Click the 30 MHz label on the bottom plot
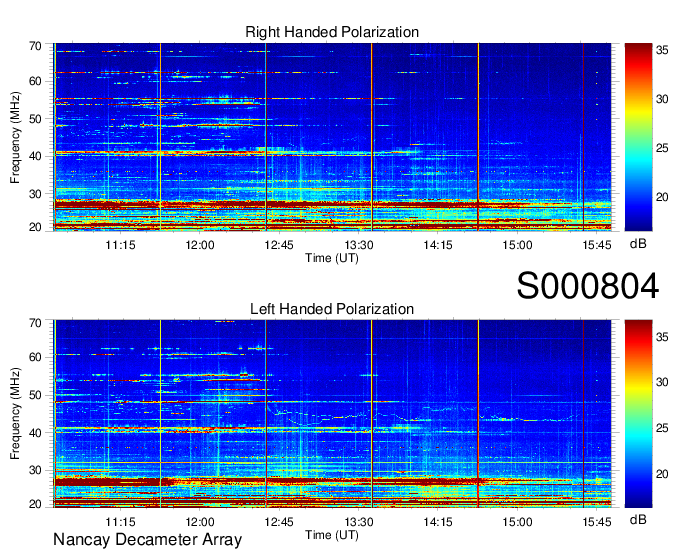 pos(35,470)
